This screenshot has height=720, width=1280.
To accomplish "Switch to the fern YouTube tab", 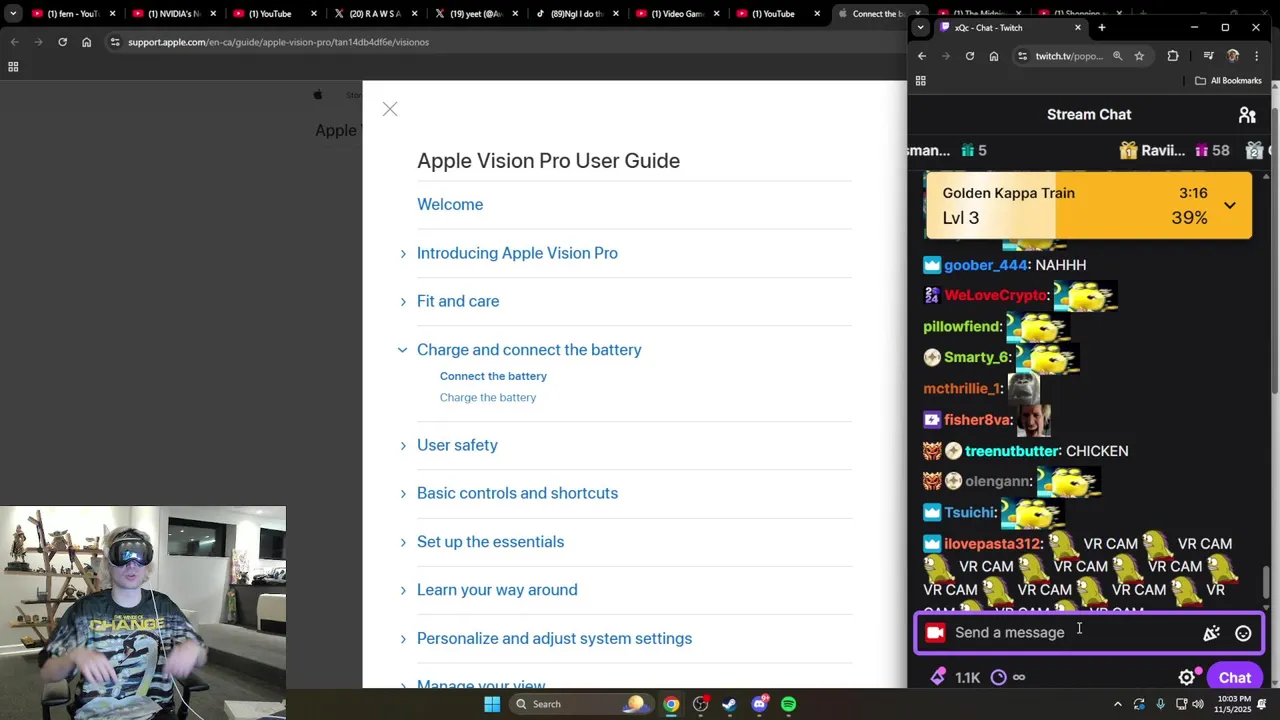I will (x=72, y=14).
